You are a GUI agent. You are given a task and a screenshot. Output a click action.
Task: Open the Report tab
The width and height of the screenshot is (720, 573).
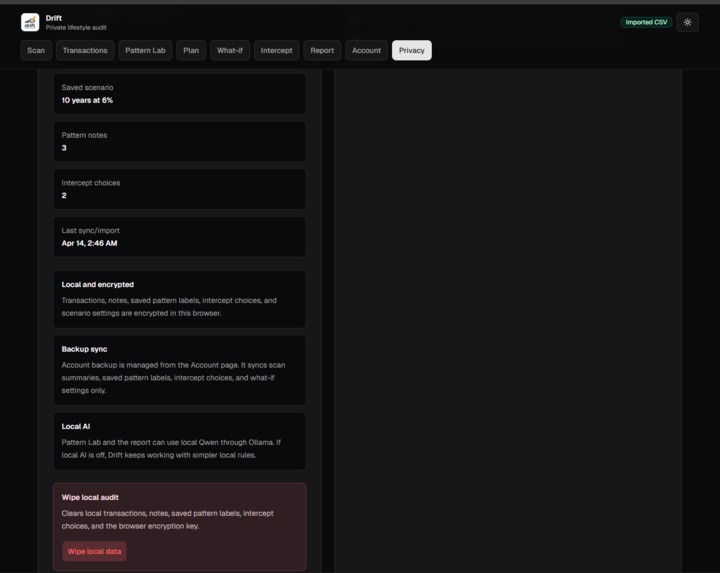[322, 51]
